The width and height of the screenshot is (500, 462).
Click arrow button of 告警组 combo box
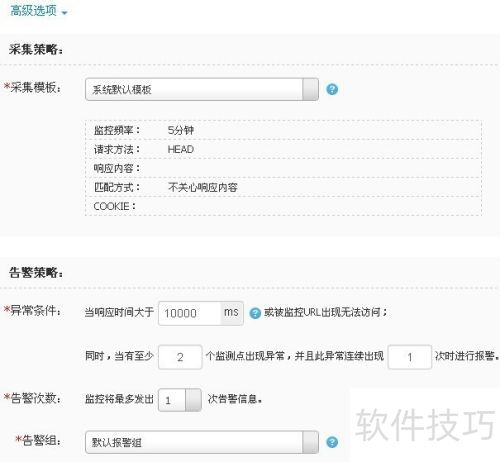coord(310,442)
